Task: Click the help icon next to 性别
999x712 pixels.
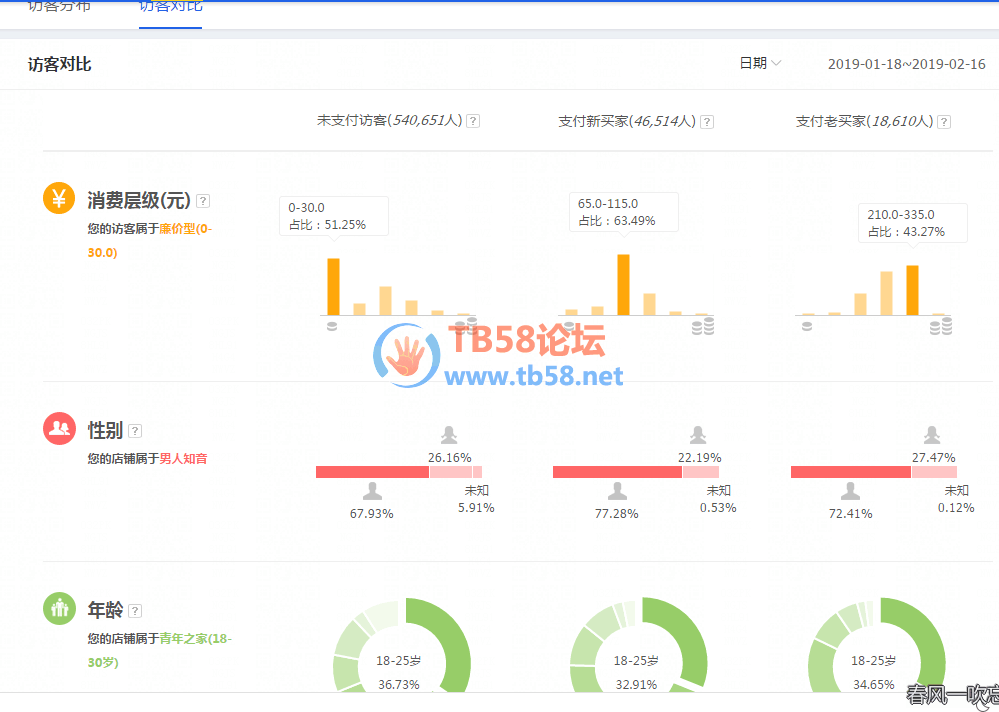Action: [x=135, y=431]
